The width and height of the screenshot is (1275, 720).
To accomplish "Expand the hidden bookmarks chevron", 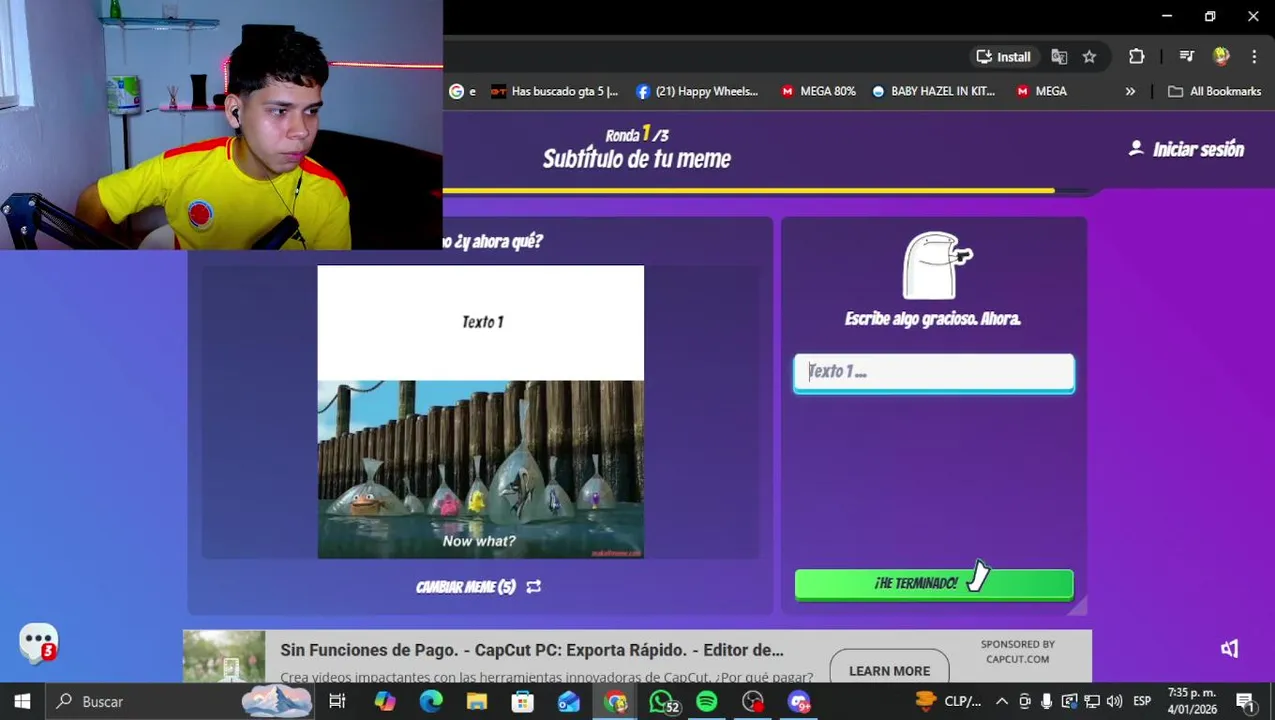I will [1130, 91].
